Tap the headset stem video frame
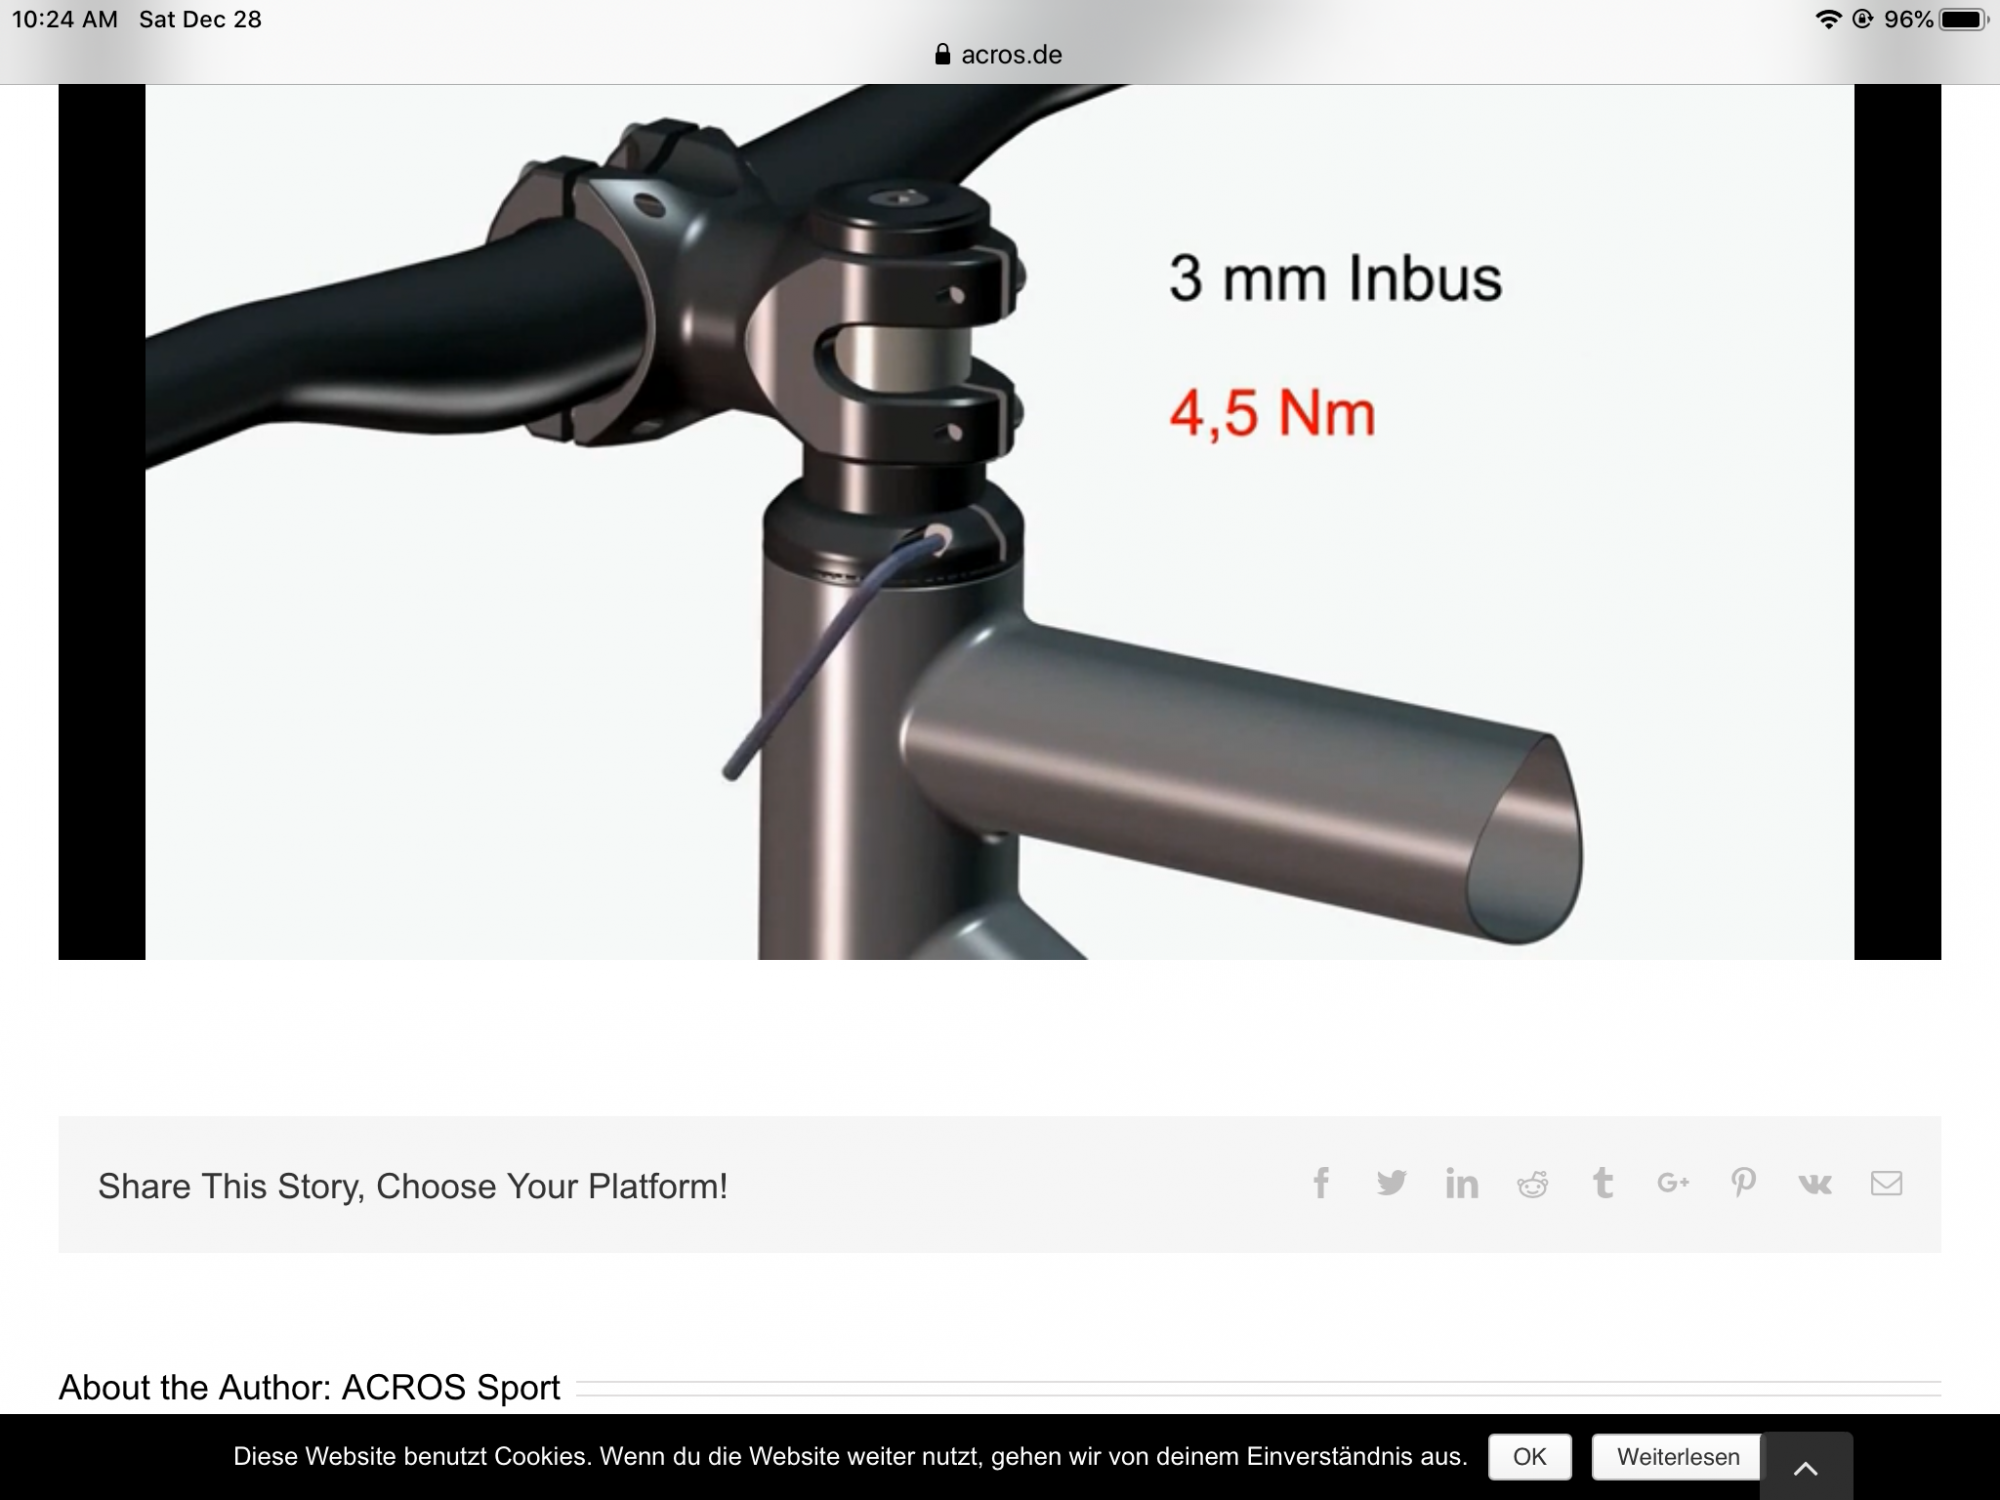The height and width of the screenshot is (1500, 2000). pyautogui.click(x=1000, y=522)
